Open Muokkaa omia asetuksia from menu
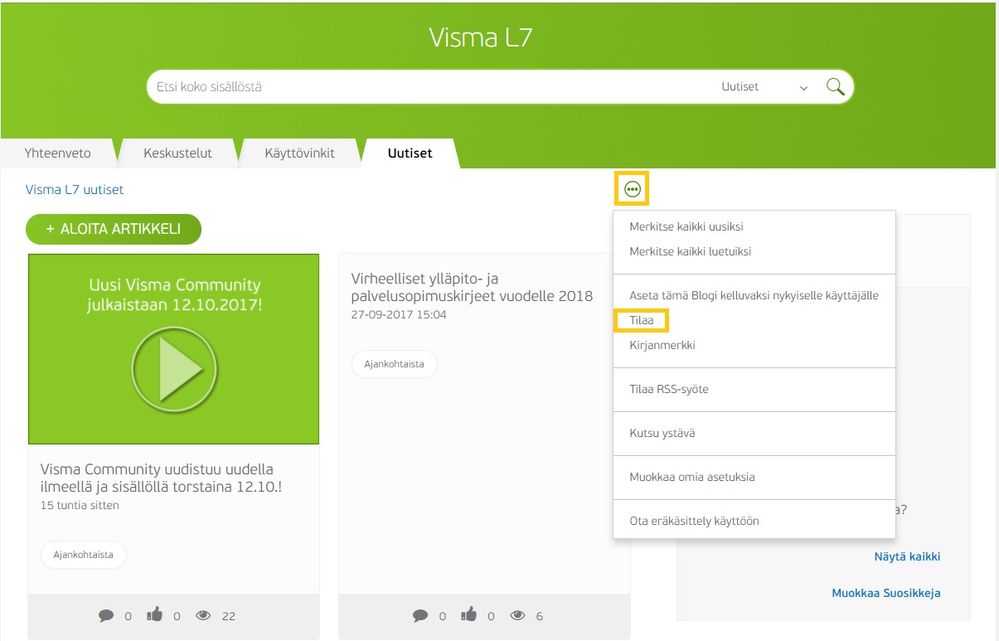 point(692,477)
